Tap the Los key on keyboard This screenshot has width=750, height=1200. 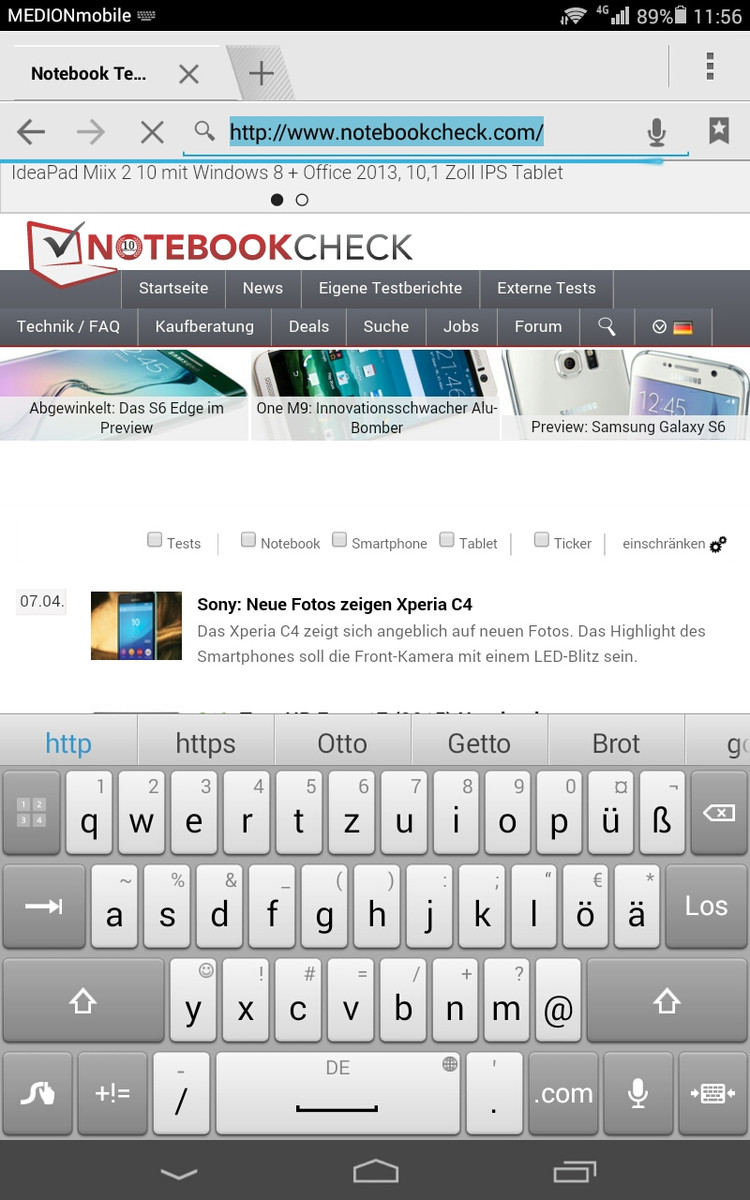coord(706,906)
